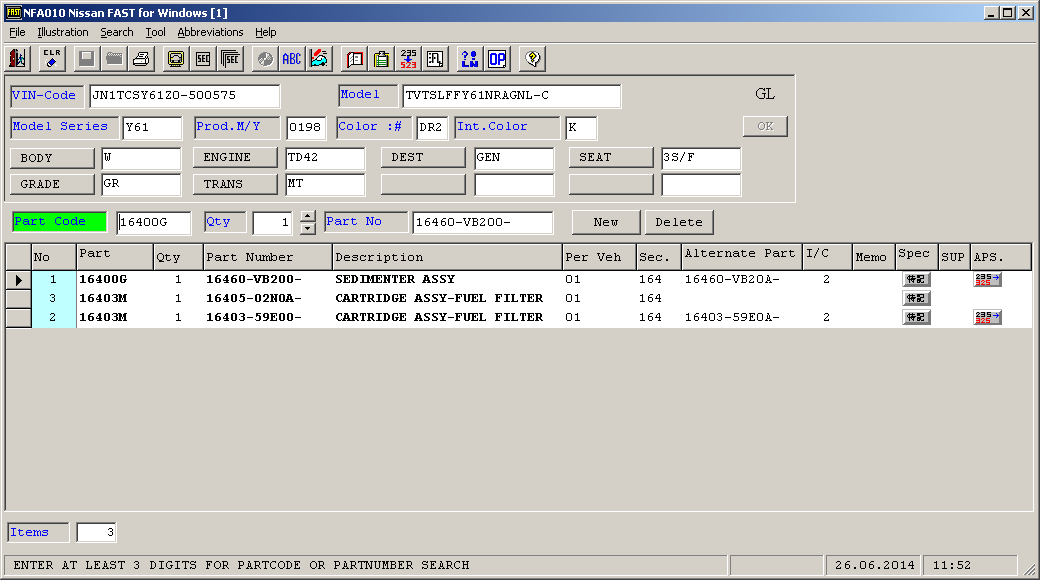Click the exit door toolbar icon

17,59
